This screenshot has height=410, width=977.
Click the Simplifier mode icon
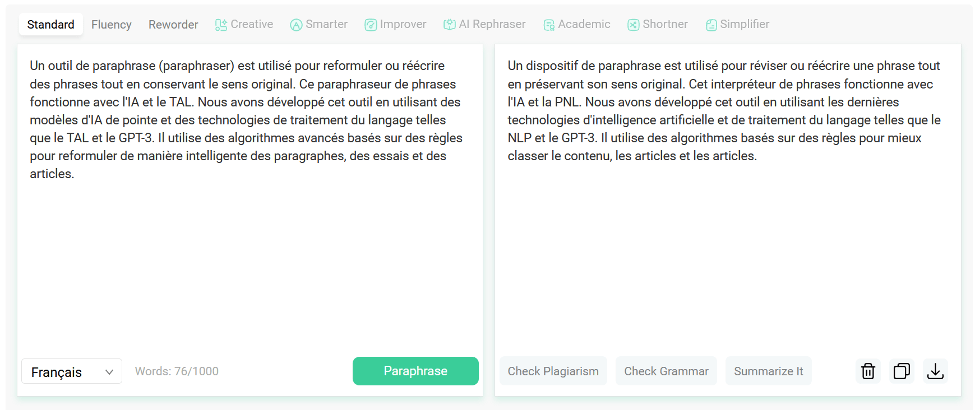(x=711, y=25)
